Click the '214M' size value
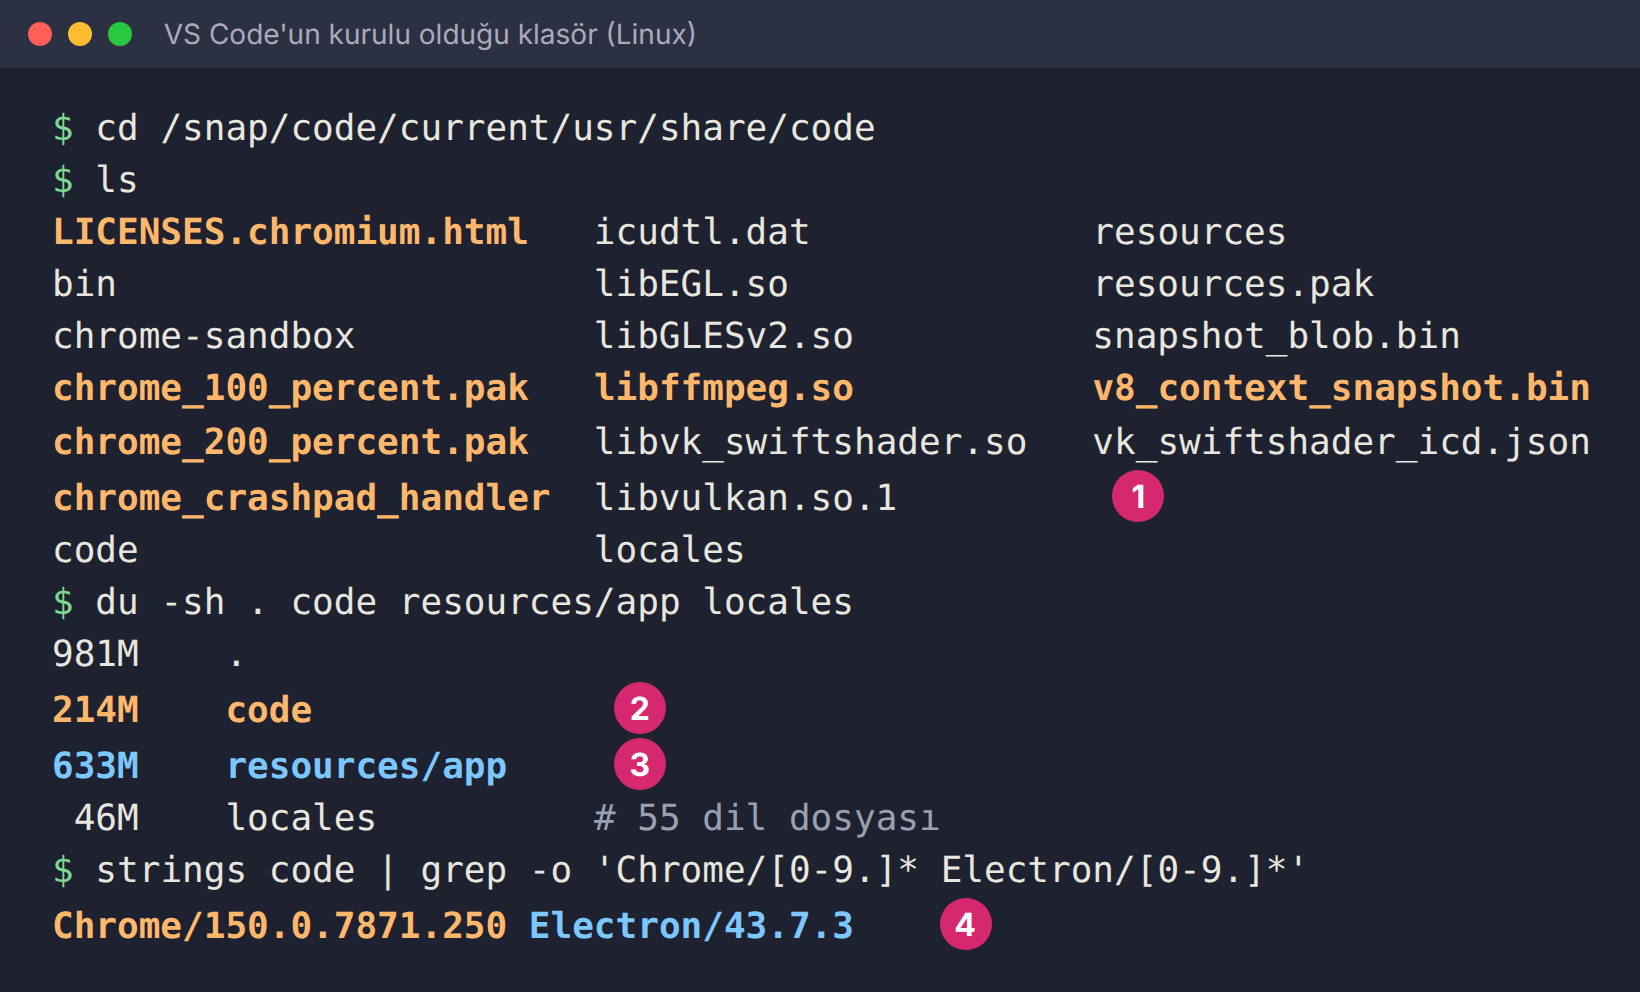The height and width of the screenshot is (992, 1640). (x=96, y=710)
